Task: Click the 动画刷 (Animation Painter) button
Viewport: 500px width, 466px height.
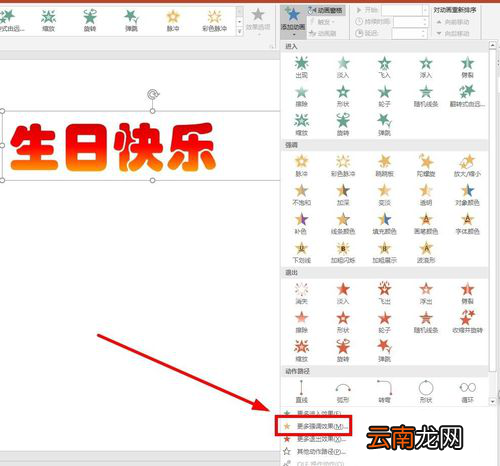Action: click(x=323, y=33)
